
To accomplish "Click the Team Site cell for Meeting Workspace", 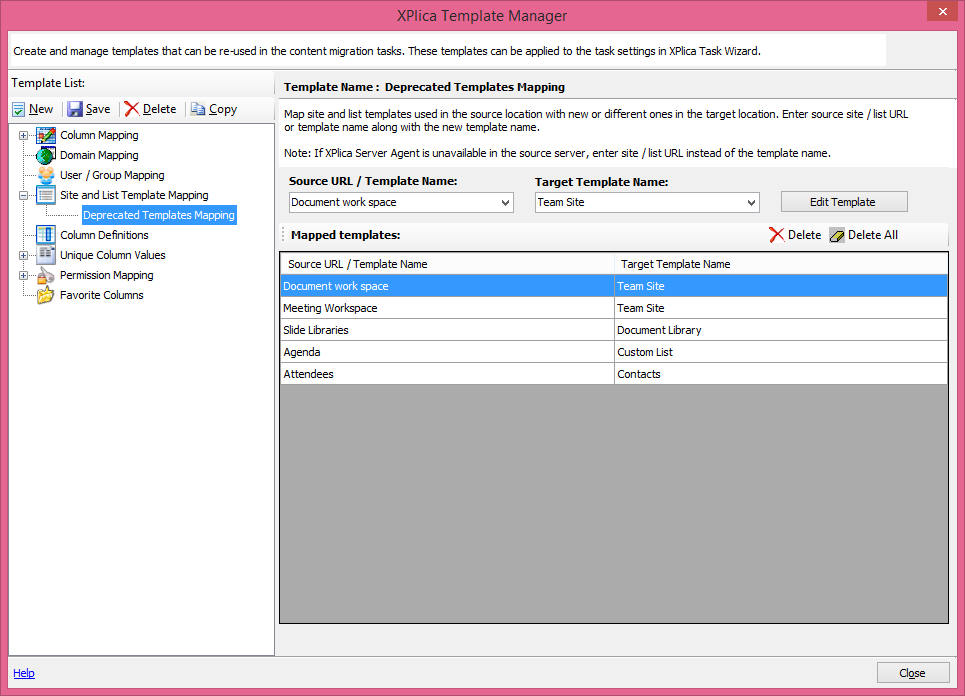I will point(781,308).
